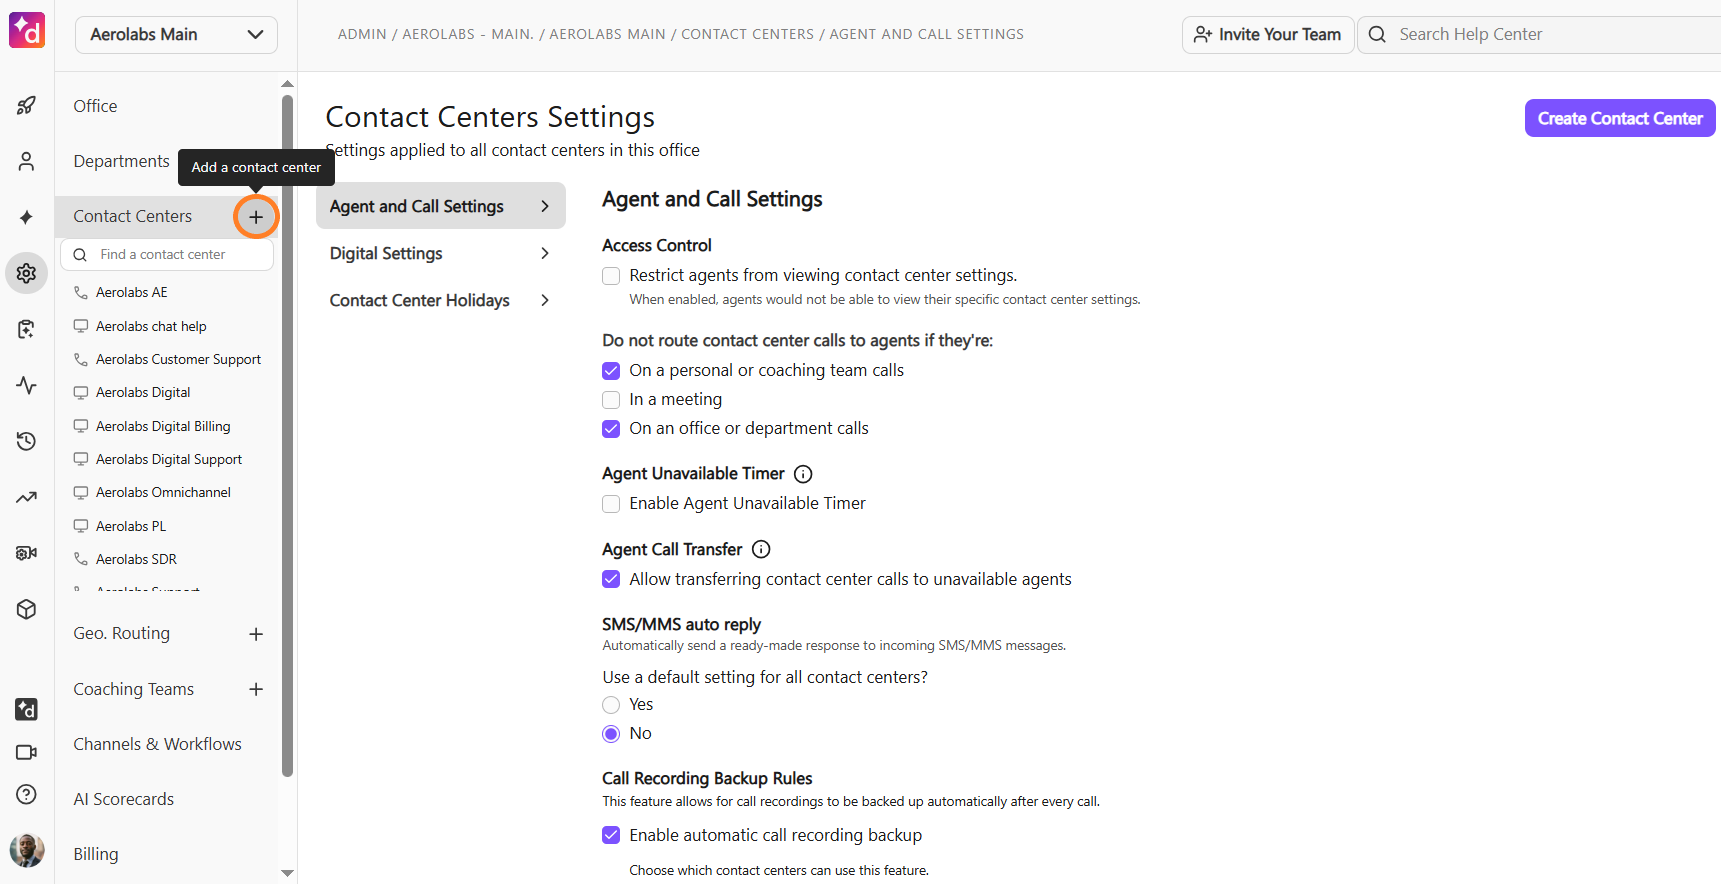Open Aerolabs Digital Billing contact center

[163, 426]
